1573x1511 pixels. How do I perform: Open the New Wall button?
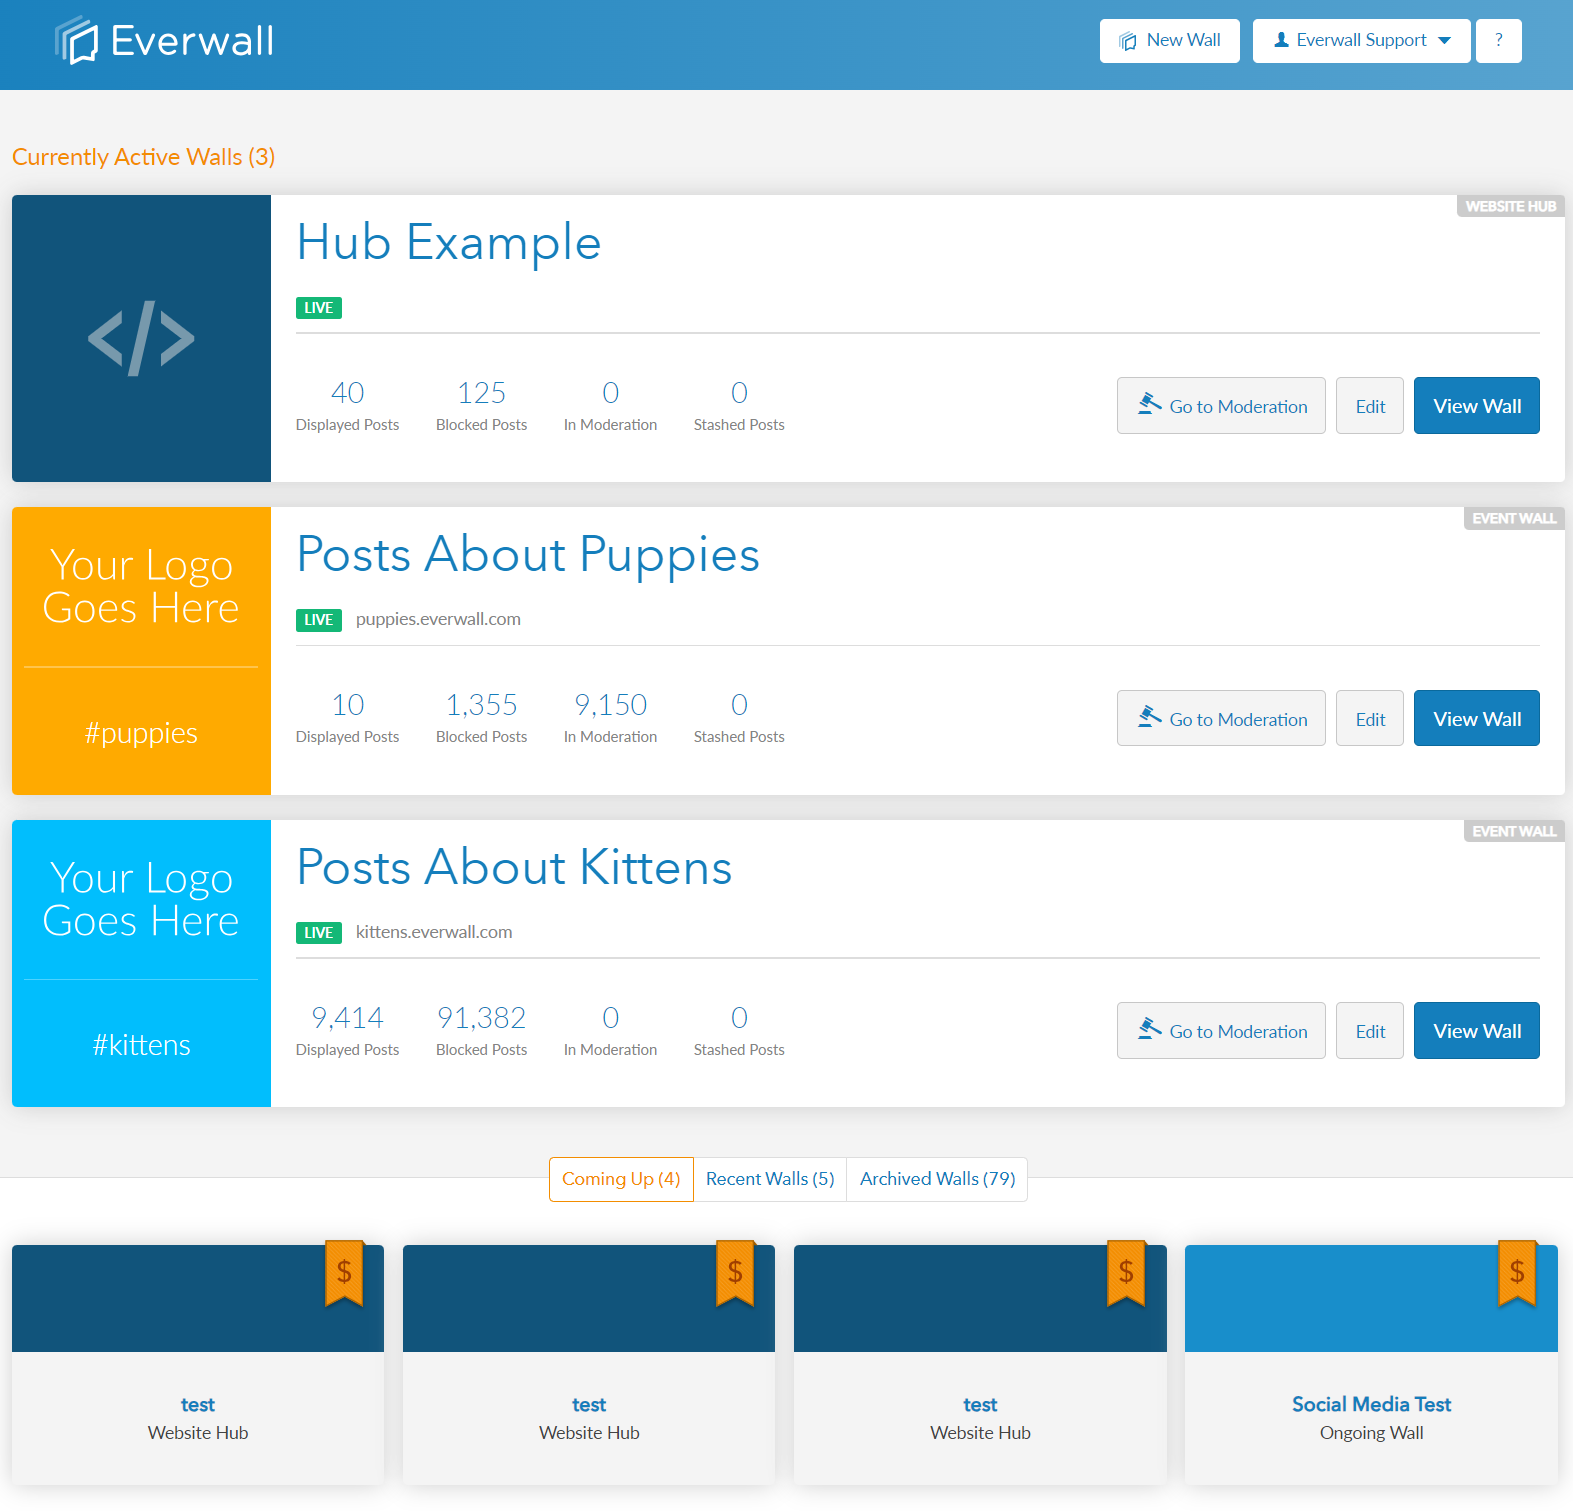(x=1170, y=41)
